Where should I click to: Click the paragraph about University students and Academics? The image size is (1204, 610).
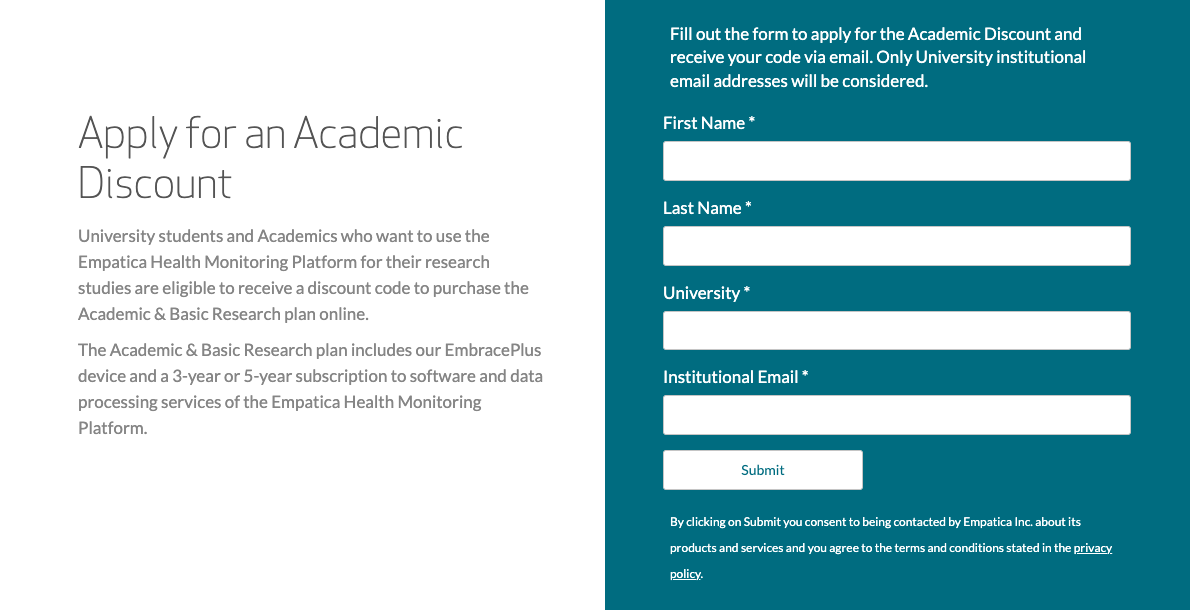pyautogui.click(x=304, y=275)
